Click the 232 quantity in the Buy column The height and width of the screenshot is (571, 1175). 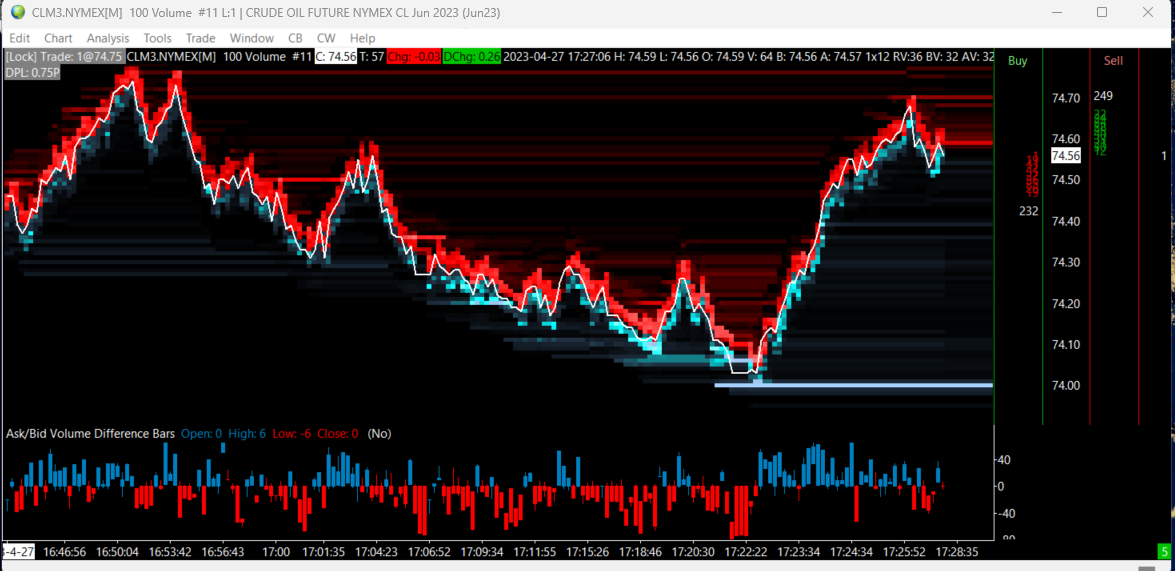(x=1029, y=211)
